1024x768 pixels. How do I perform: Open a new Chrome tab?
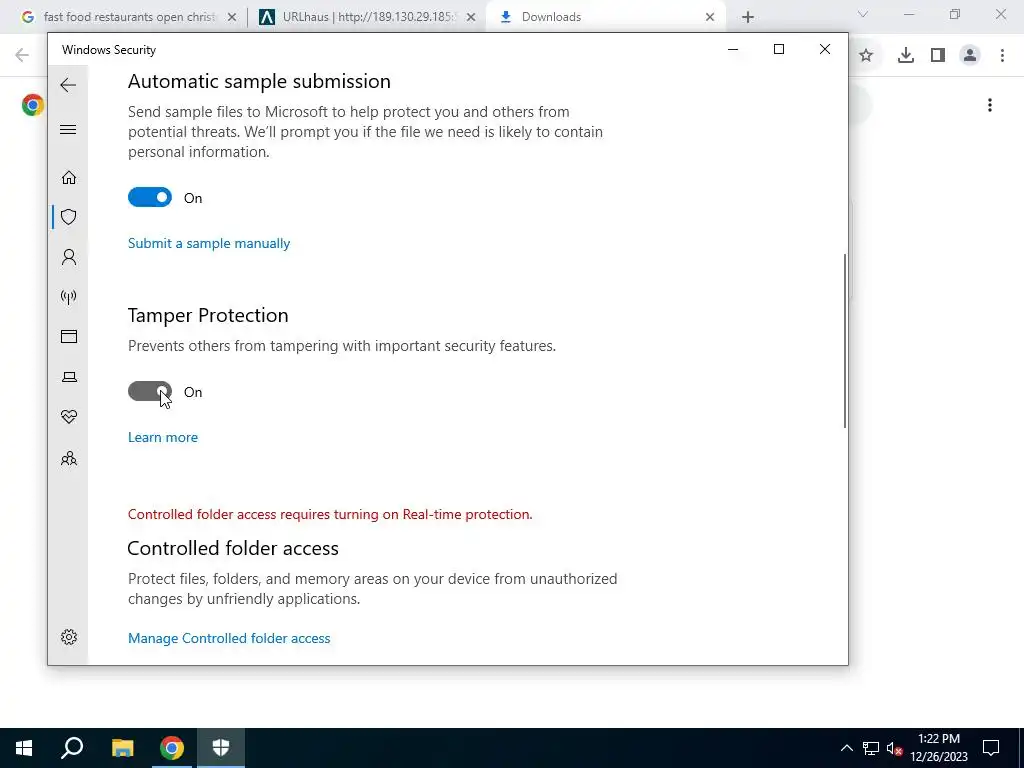(748, 17)
